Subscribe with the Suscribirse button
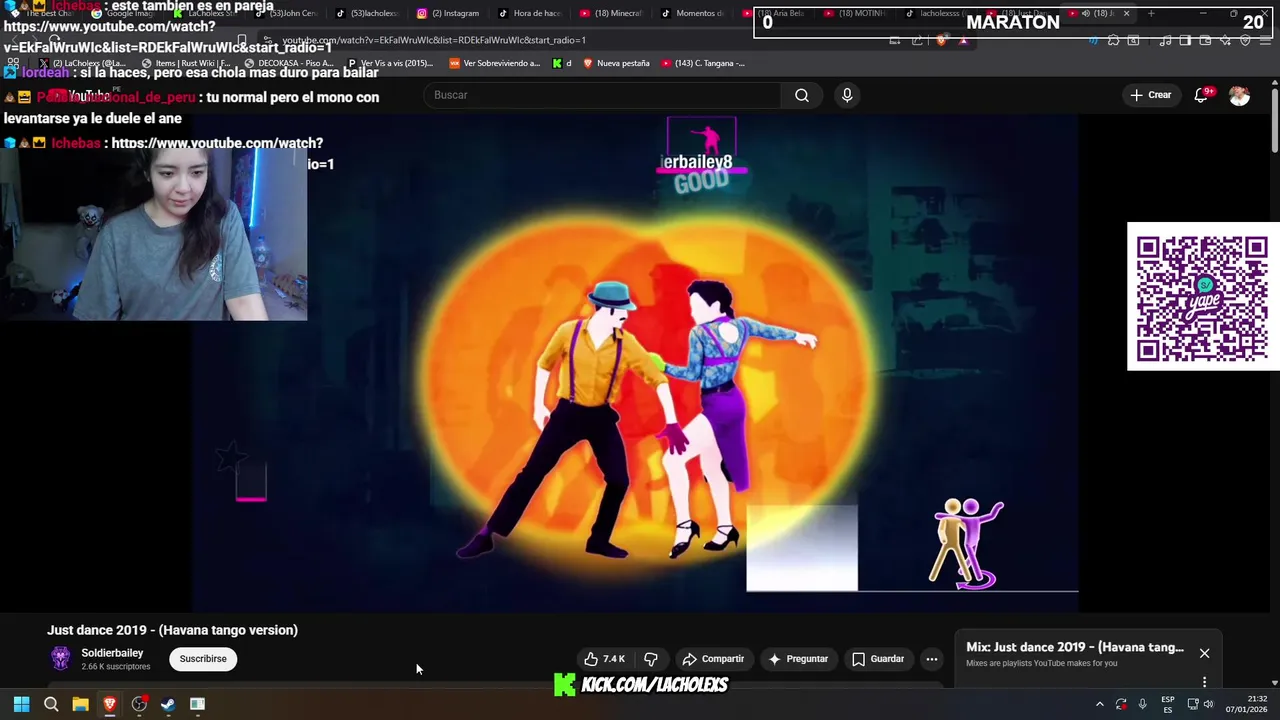The width and height of the screenshot is (1280, 720). coord(203,659)
